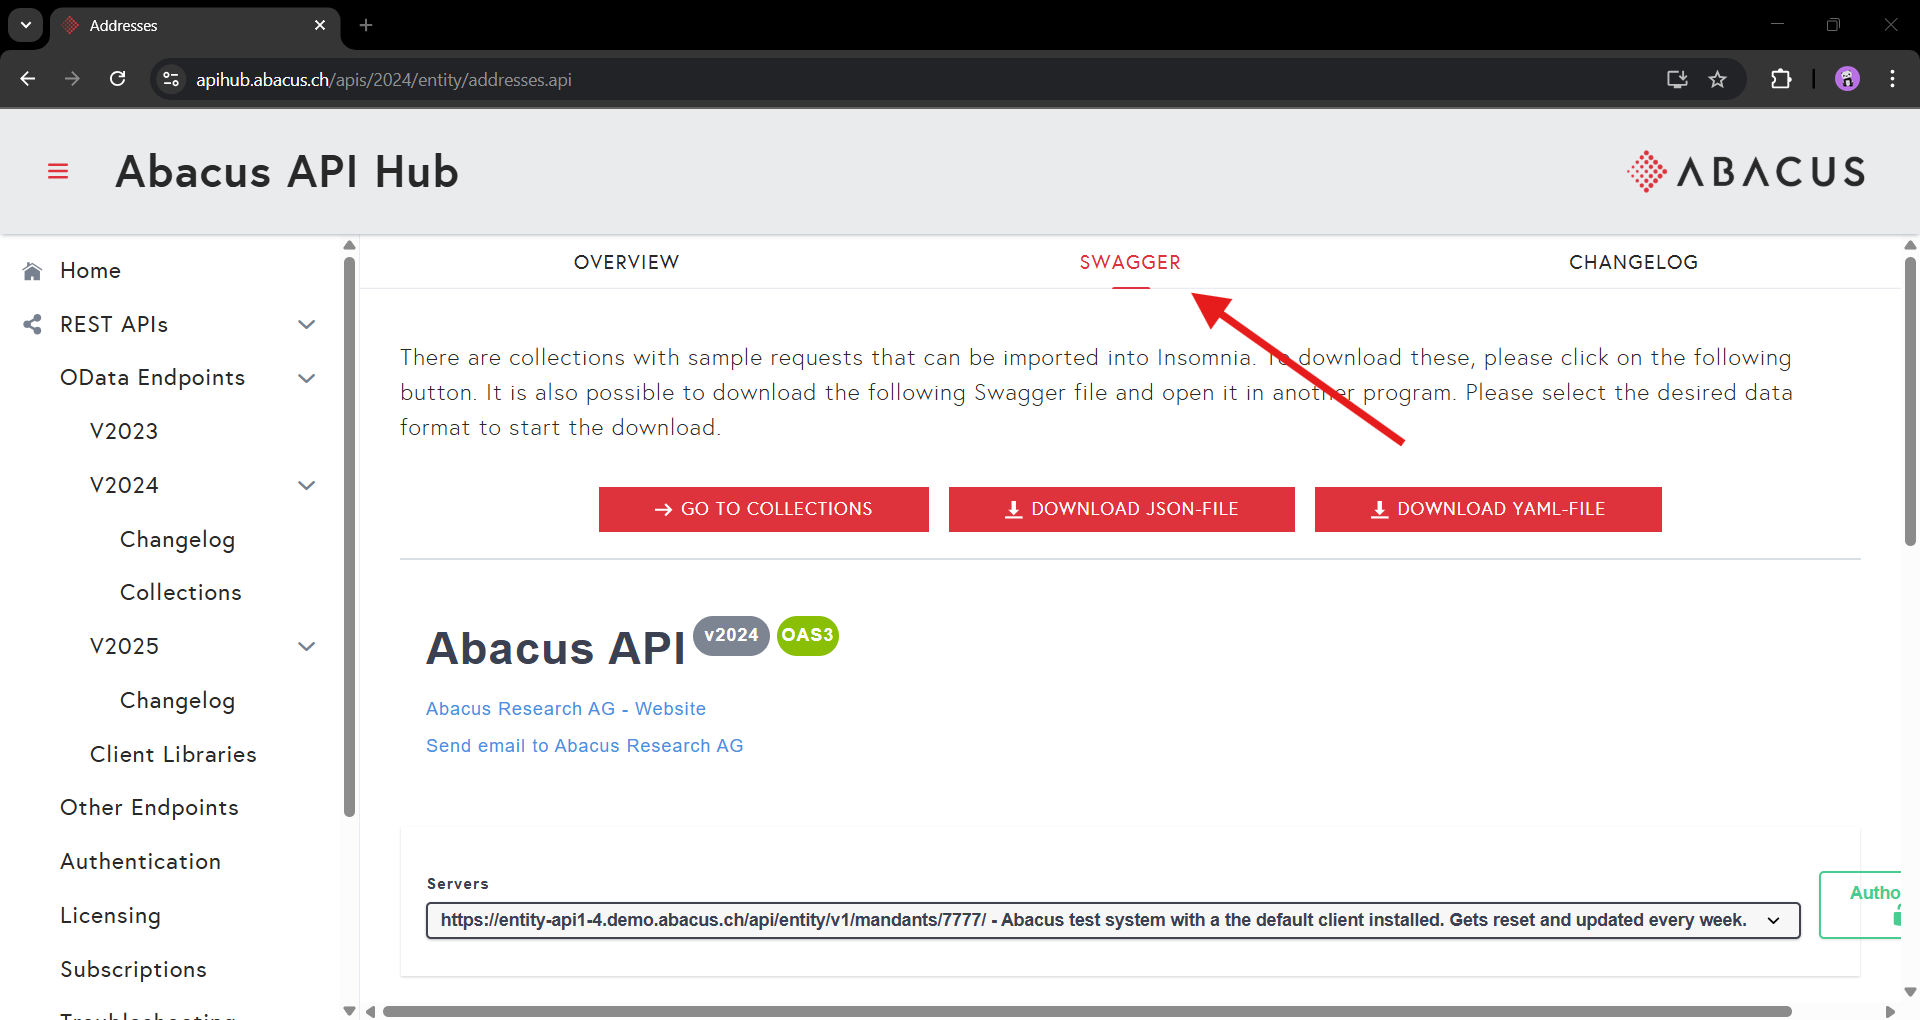Select the SWAGGER tab
1920x1020 pixels.
tap(1130, 262)
